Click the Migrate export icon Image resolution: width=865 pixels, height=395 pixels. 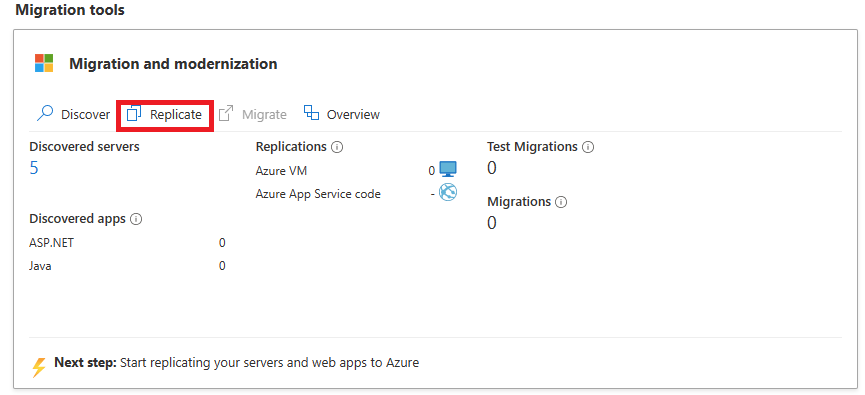point(226,114)
